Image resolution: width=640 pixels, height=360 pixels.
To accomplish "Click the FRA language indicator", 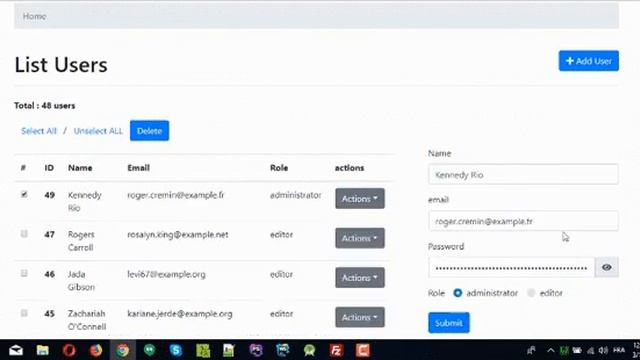I will [619, 350].
